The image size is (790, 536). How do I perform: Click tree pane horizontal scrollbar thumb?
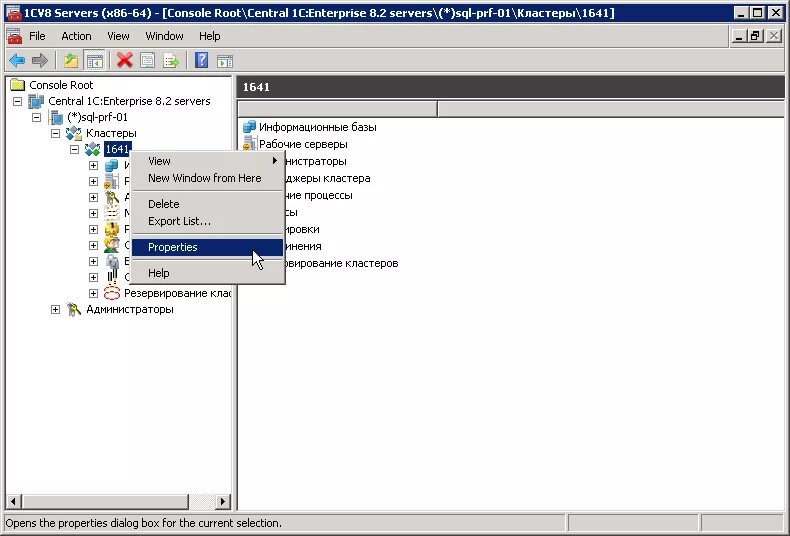105,501
